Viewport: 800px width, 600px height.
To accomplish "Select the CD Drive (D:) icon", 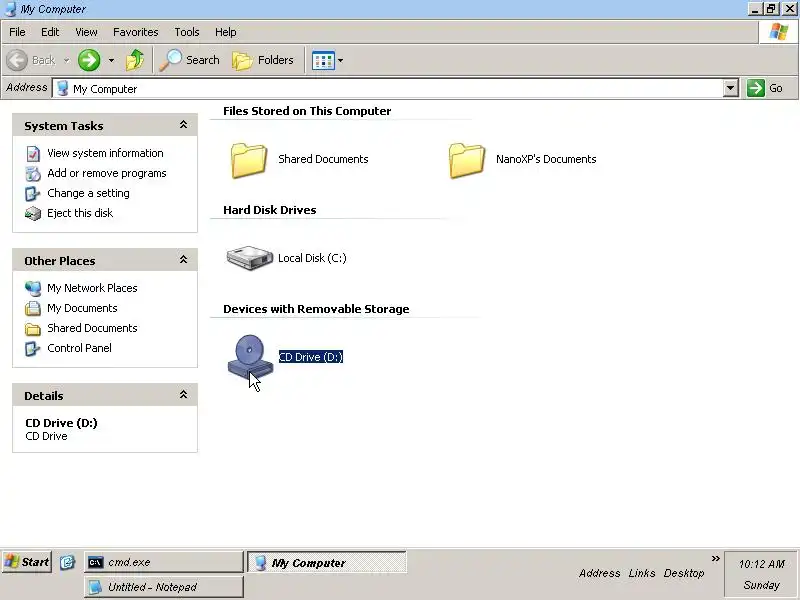I will click(x=250, y=357).
